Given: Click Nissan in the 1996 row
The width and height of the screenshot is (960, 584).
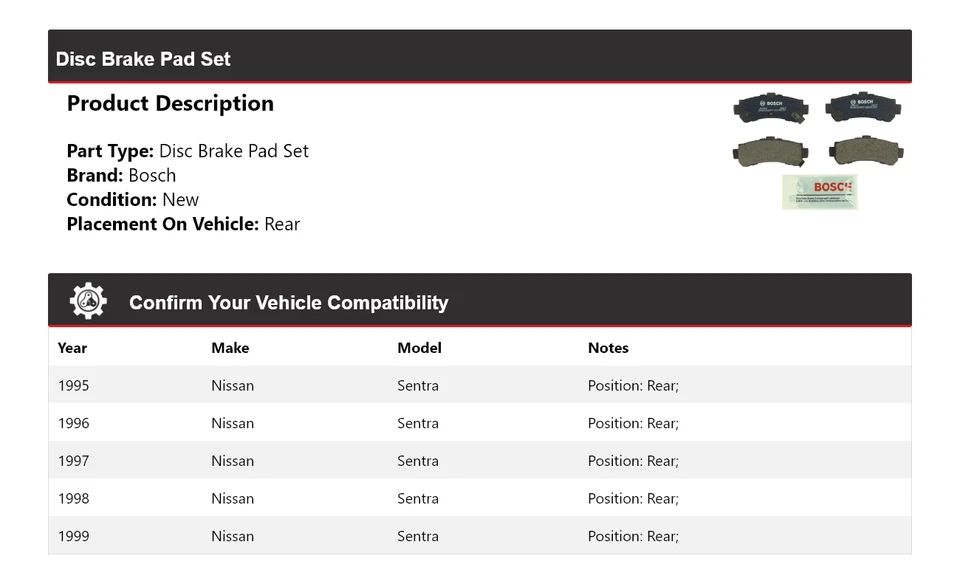Looking at the screenshot, I should [x=232, y=423].
